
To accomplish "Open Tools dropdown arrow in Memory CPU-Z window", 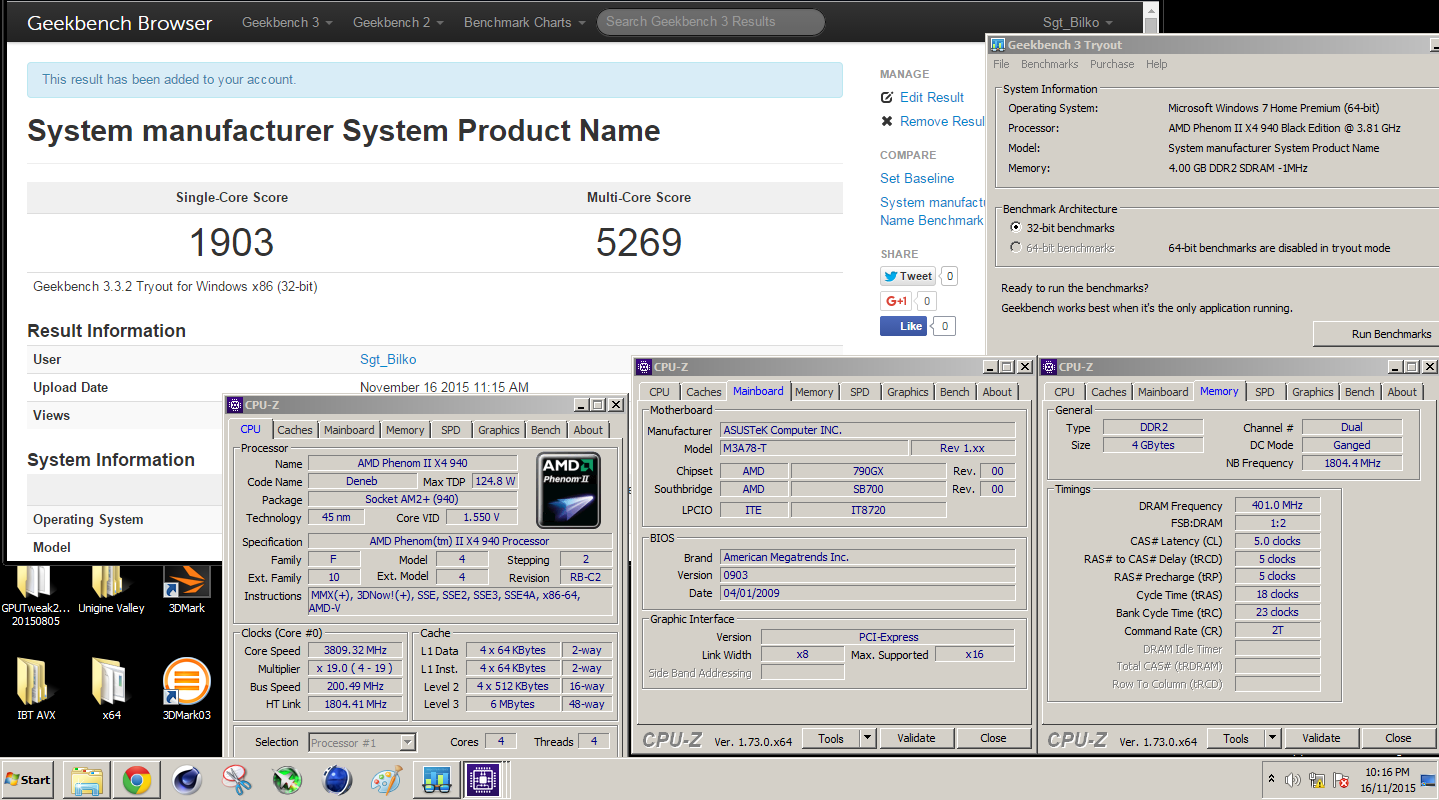I will coord(1272,738).
